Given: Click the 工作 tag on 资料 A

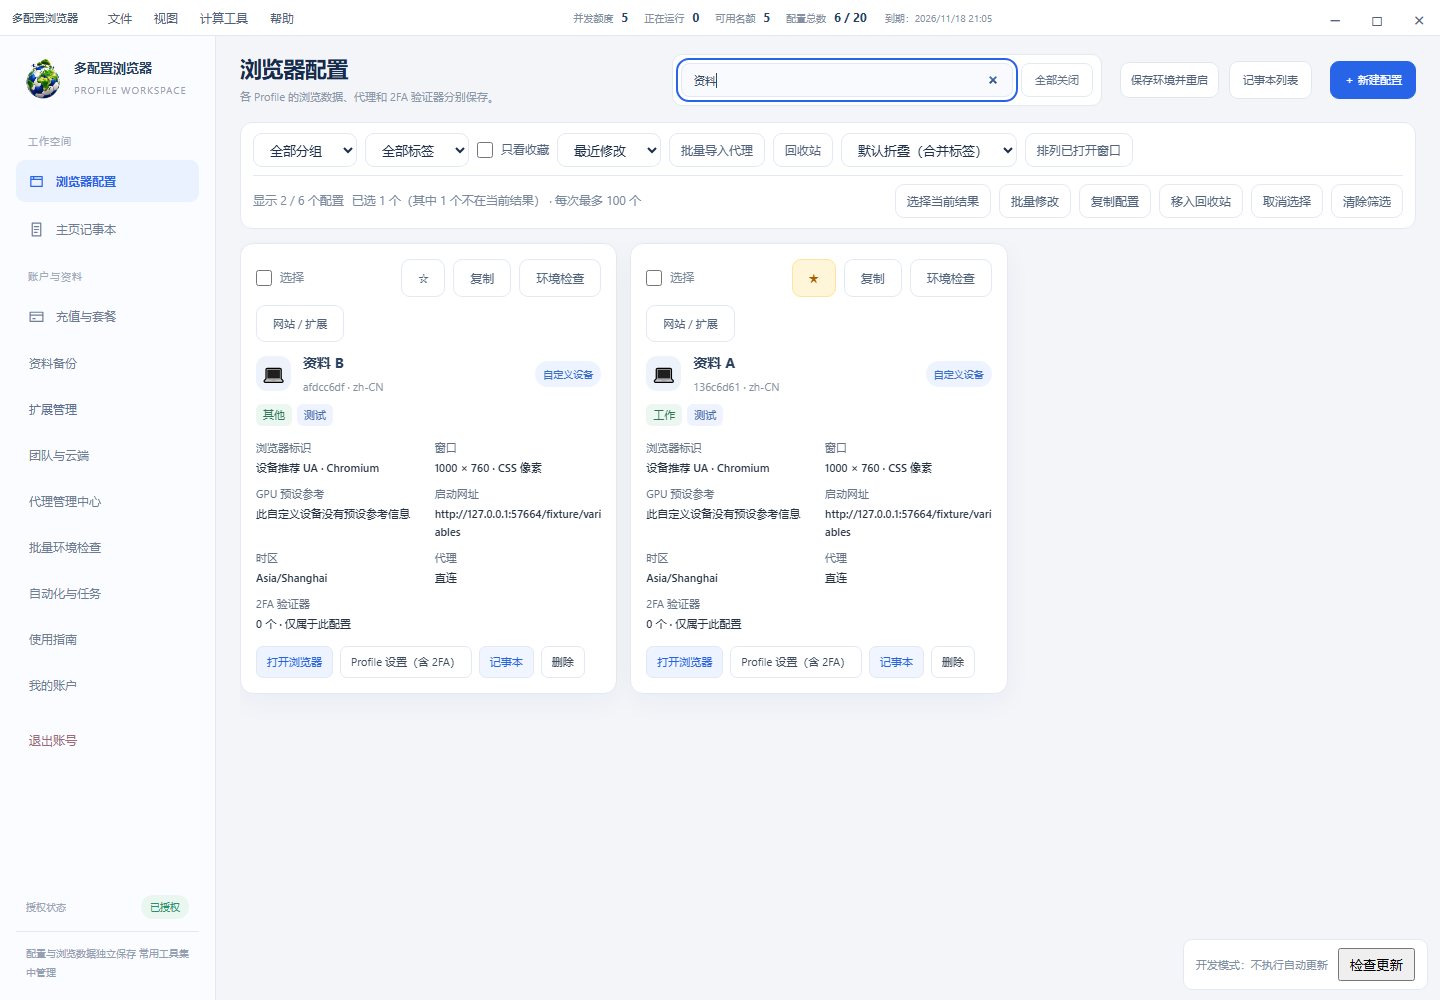Looking at the screenshot, I should pyautogui.click(x=664, y=415).
